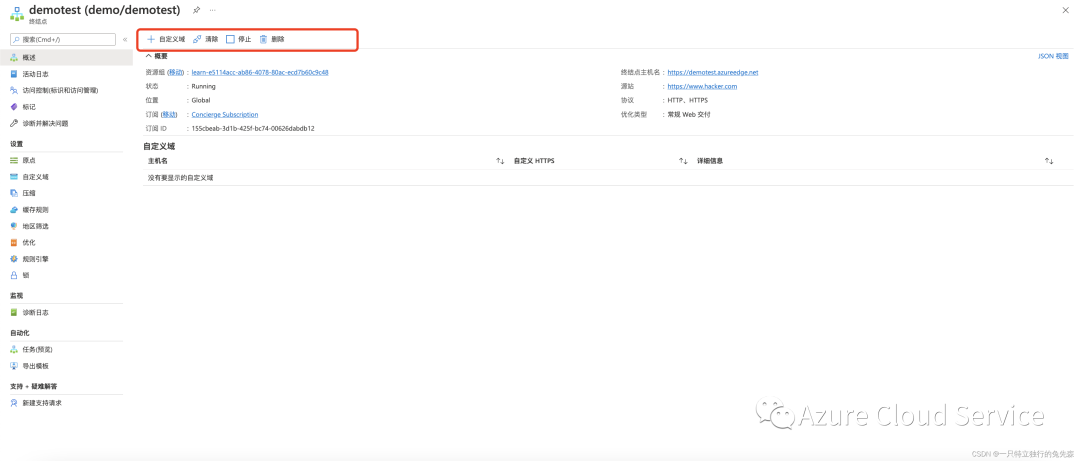Click the 自定义 HTTPS column header
The image size is (1080, 461).
[x=534, y=161]
